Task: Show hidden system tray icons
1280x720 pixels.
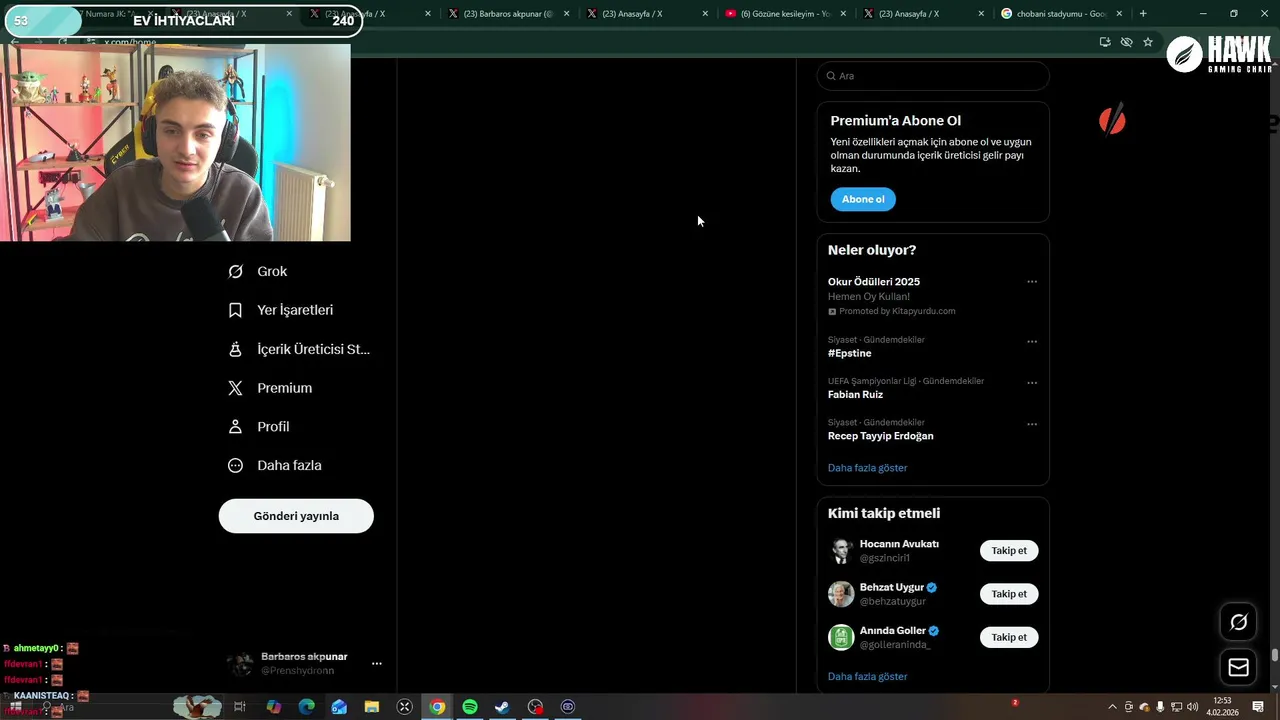Action: click(1112, 707)
